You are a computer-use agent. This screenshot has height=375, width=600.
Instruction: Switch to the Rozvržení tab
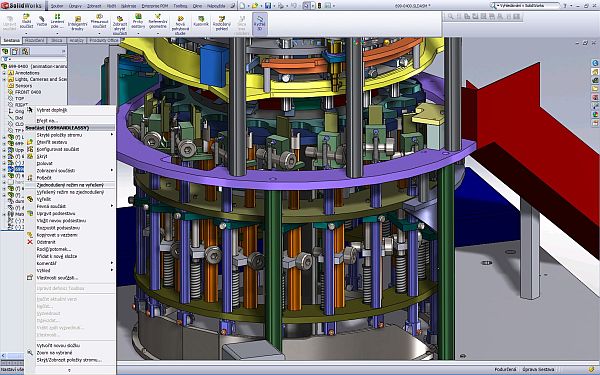point(34,40)
